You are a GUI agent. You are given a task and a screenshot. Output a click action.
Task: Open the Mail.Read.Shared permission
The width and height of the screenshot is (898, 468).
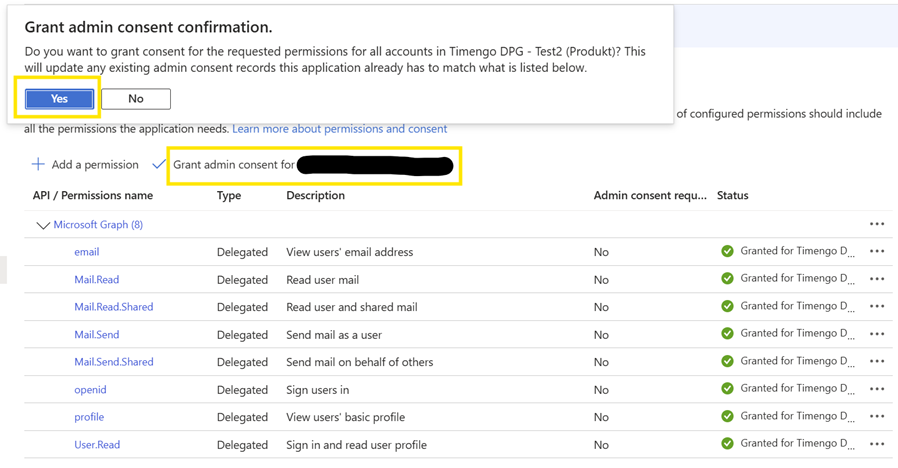coord(114,307)
